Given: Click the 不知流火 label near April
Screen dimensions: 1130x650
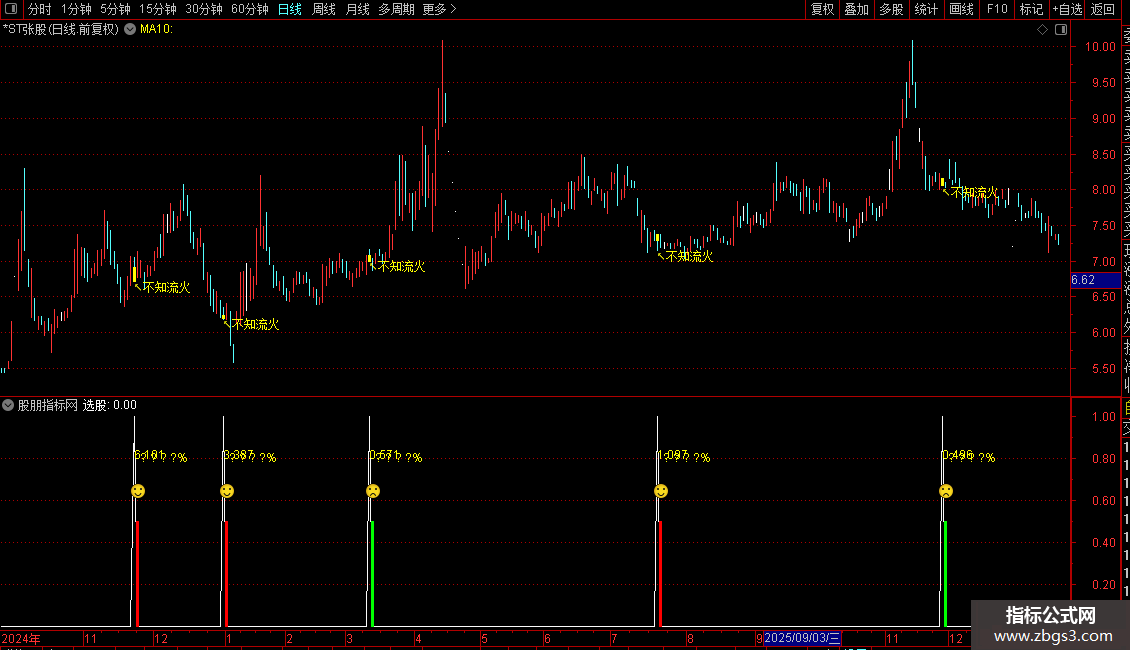Looking at the screenshot, I should [401, 267].
